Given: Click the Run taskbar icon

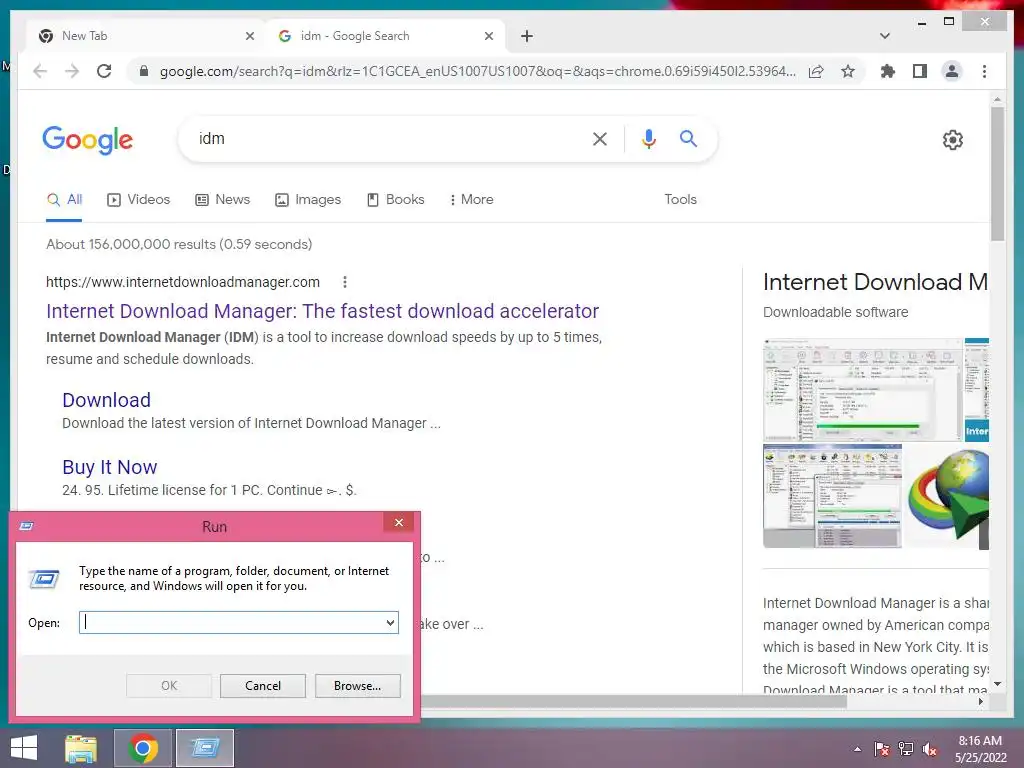Looking at the screenshot, I should coord(204,748).
